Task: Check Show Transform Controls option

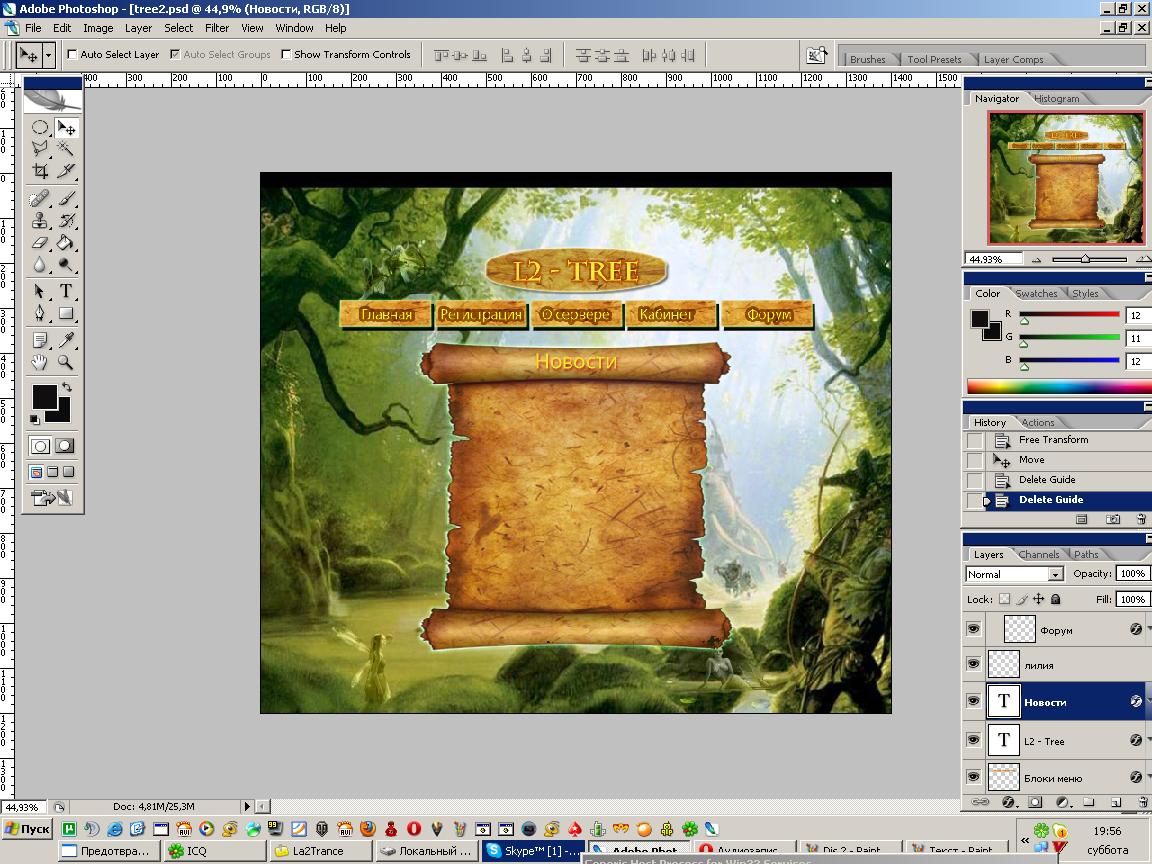Action: coord(287,55)
